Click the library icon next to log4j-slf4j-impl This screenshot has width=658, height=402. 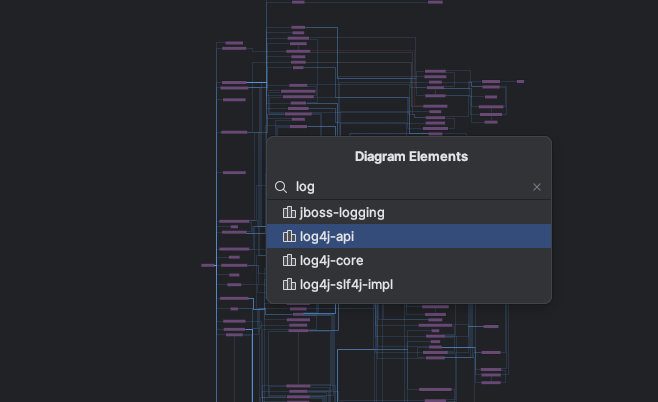click(289, 284)
